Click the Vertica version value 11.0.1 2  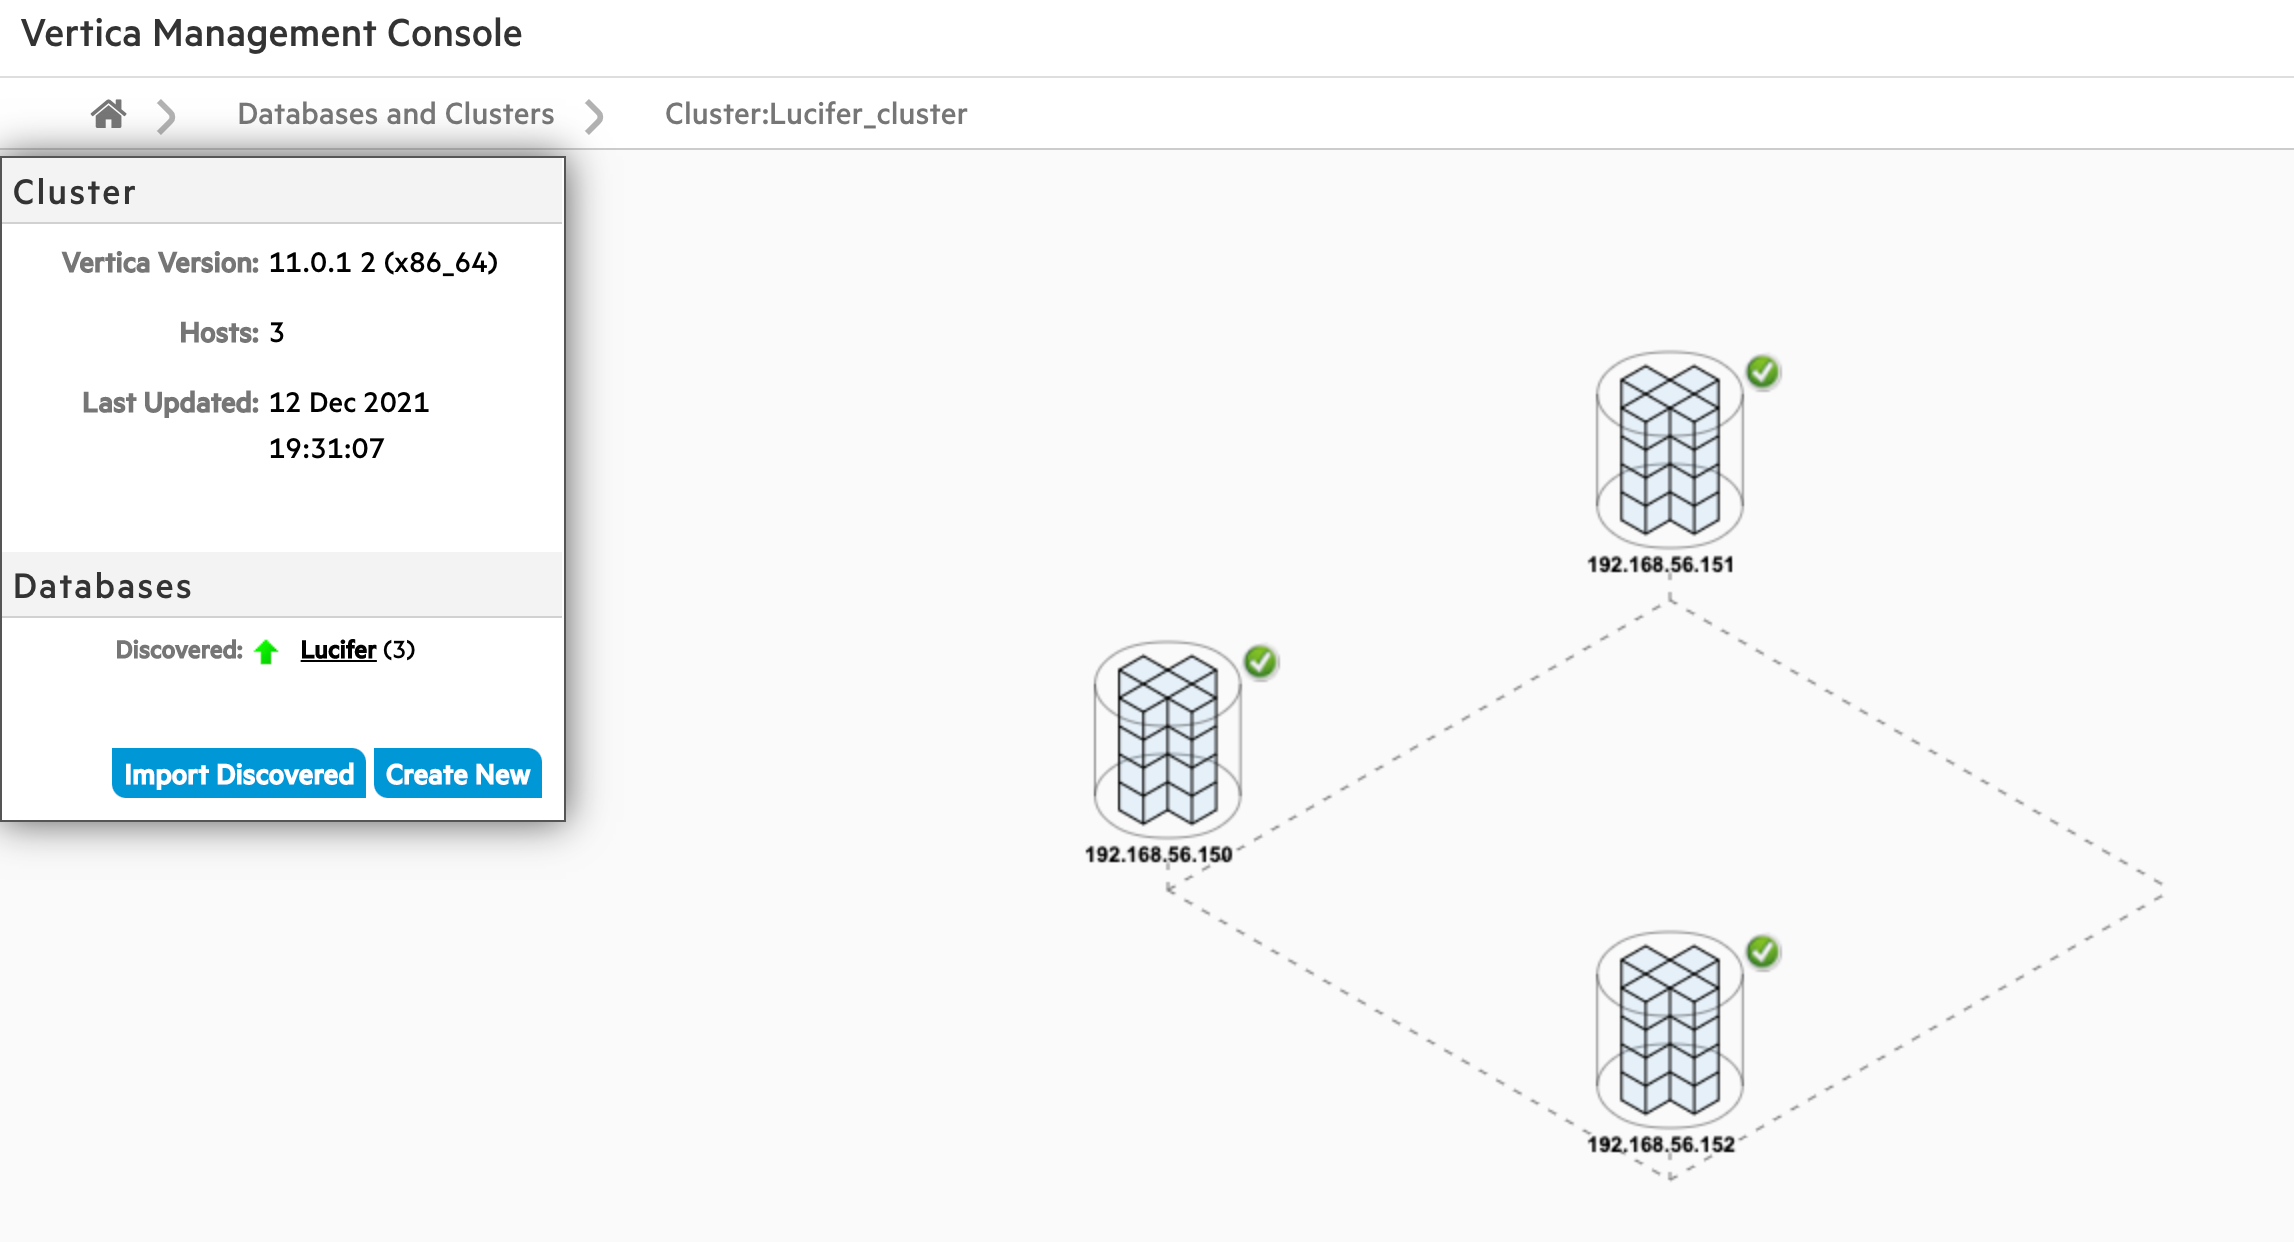pyautogui.click(x=383, y=263)
